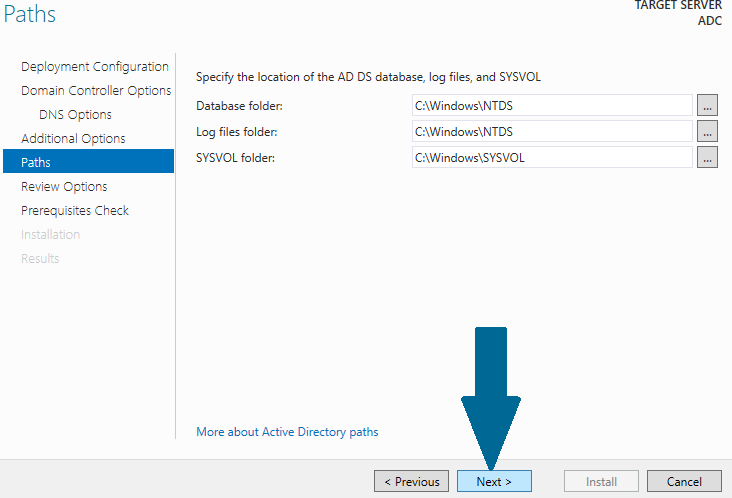Screen dimensions: 732x498
Task: Open browse button for Log files folder
Action: [707, 132]
